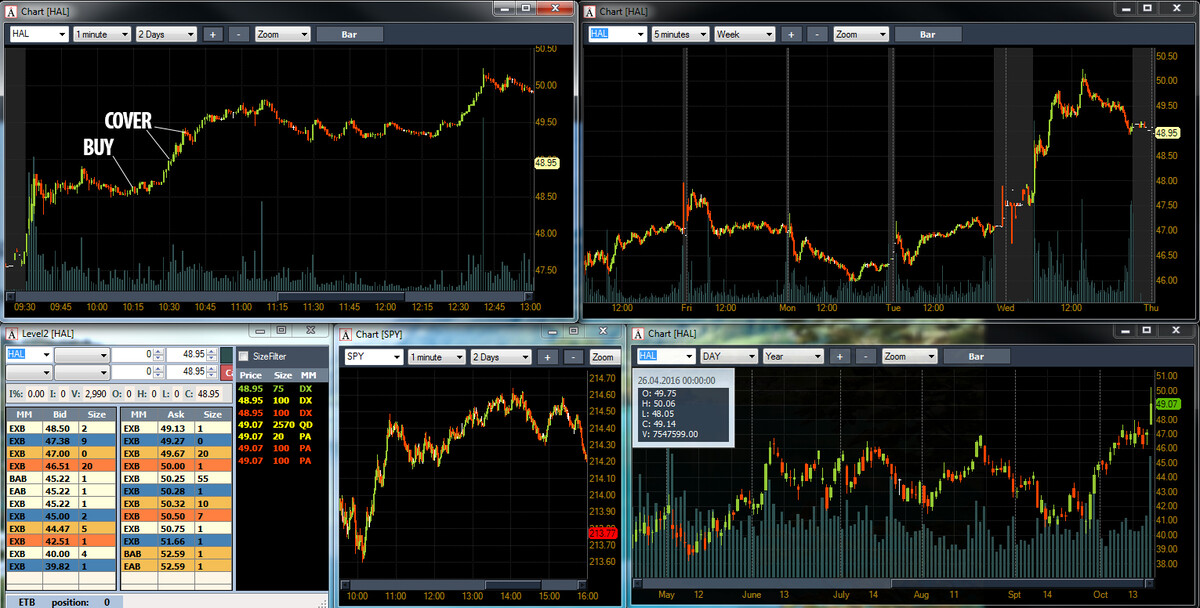
Task: Select the ask row at 50.50
Action: point(175,516)
